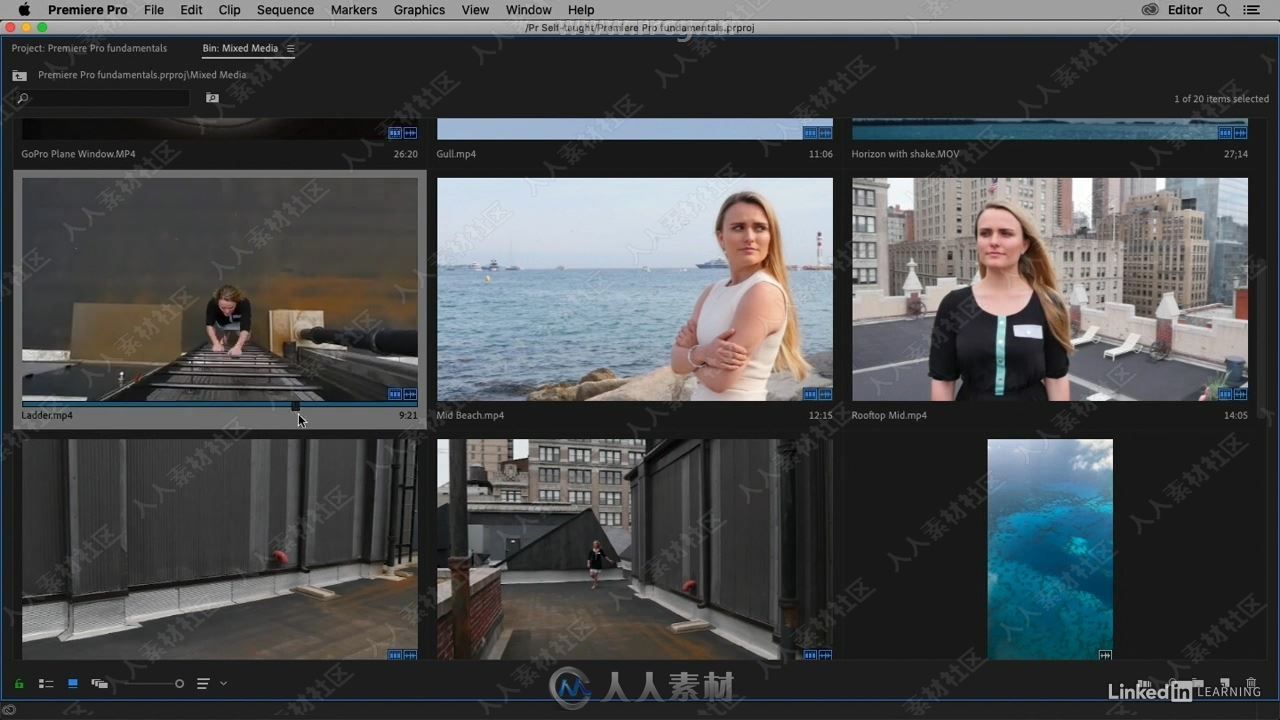Select the Bin: Mixed Media tab
This screenshot has height=720, width=1280.
click(240, 48)
